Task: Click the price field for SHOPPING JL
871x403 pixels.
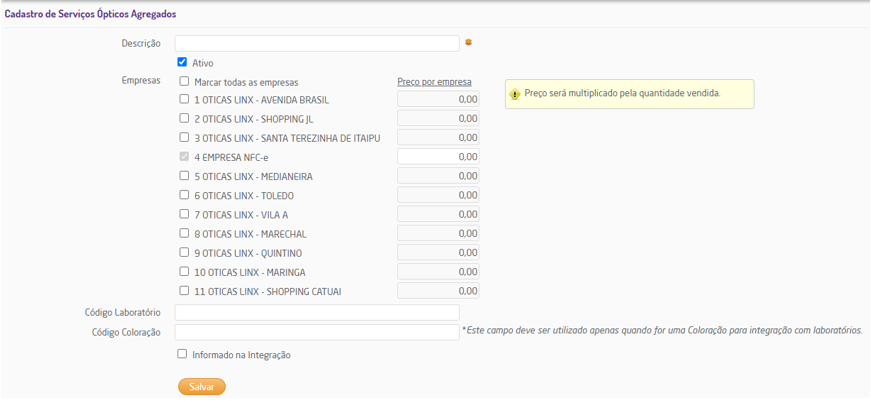Action: (438, 118)
